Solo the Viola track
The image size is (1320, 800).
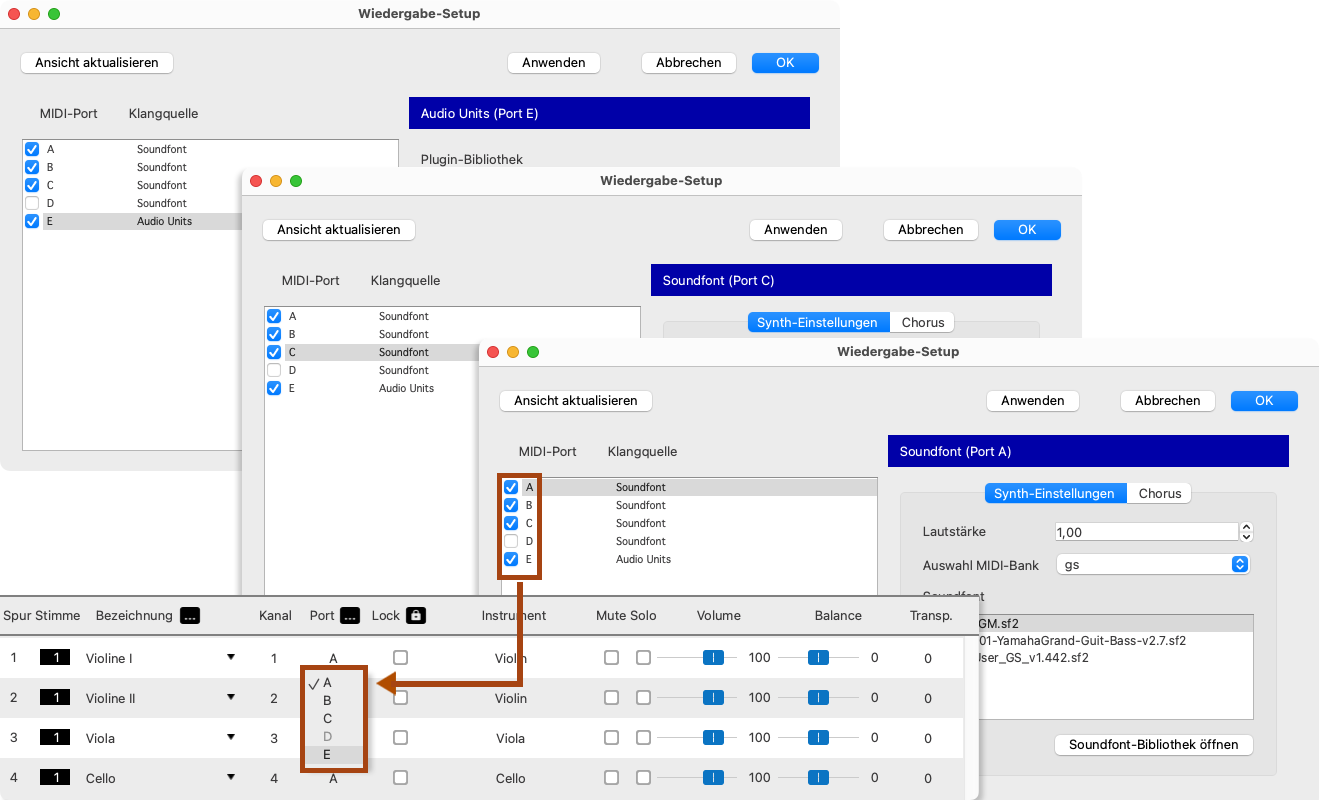(x=643, y=738)
